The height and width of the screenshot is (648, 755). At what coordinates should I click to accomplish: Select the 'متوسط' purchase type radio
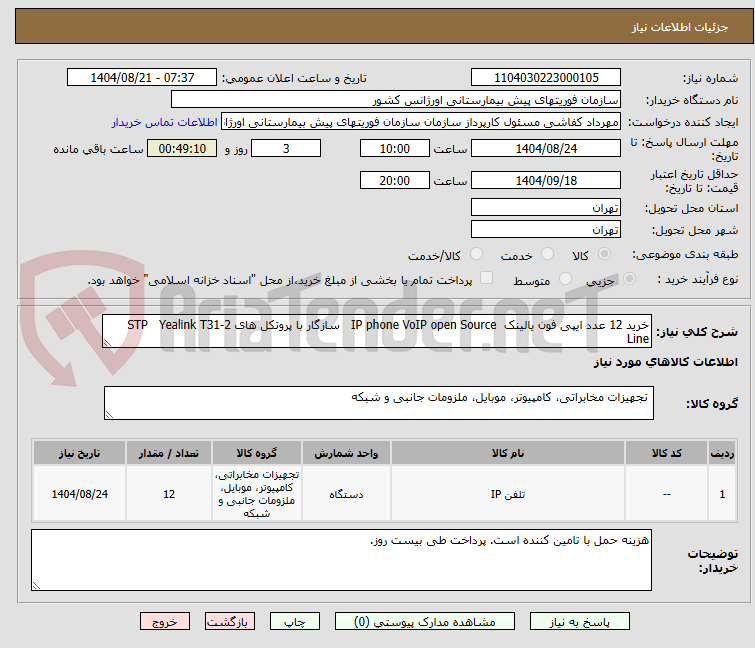coord(565,279)
